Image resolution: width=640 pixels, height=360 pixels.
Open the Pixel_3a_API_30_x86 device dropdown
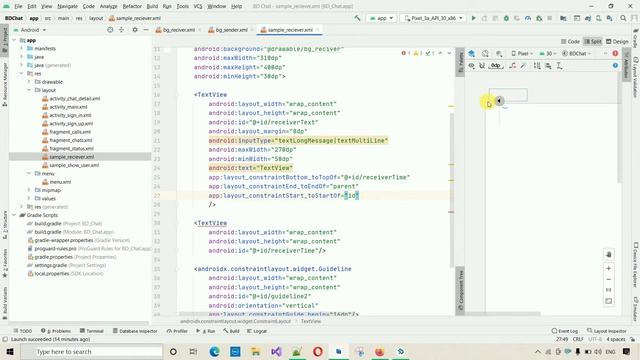click(x=433, y=18)
